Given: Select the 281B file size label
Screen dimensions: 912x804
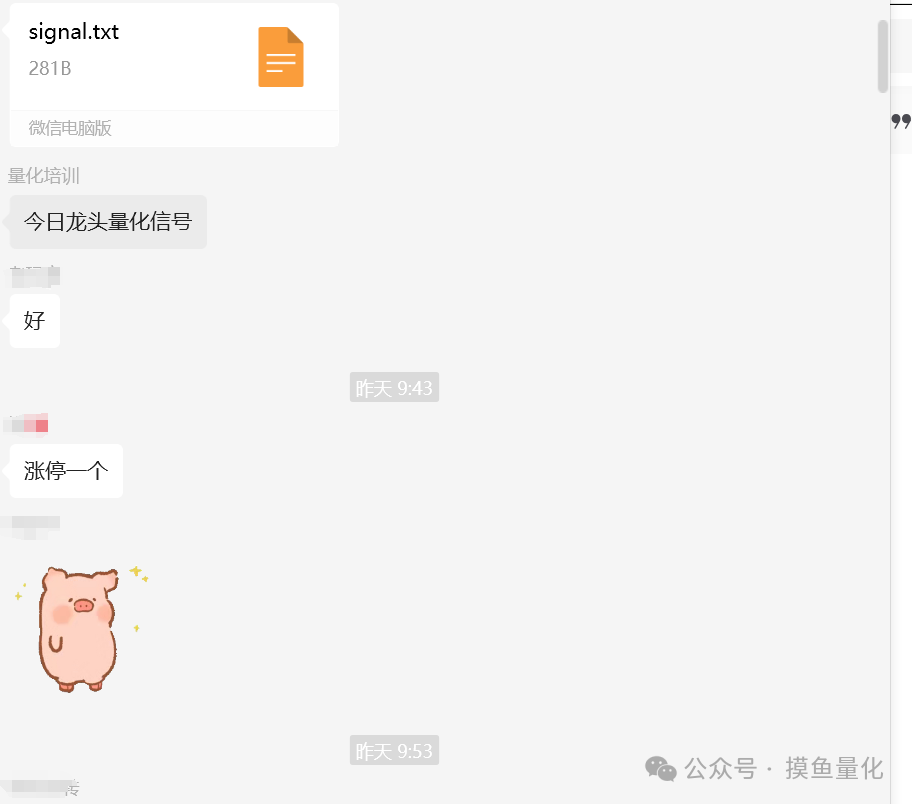Looking at the screenshot, I should click(50, 69).
